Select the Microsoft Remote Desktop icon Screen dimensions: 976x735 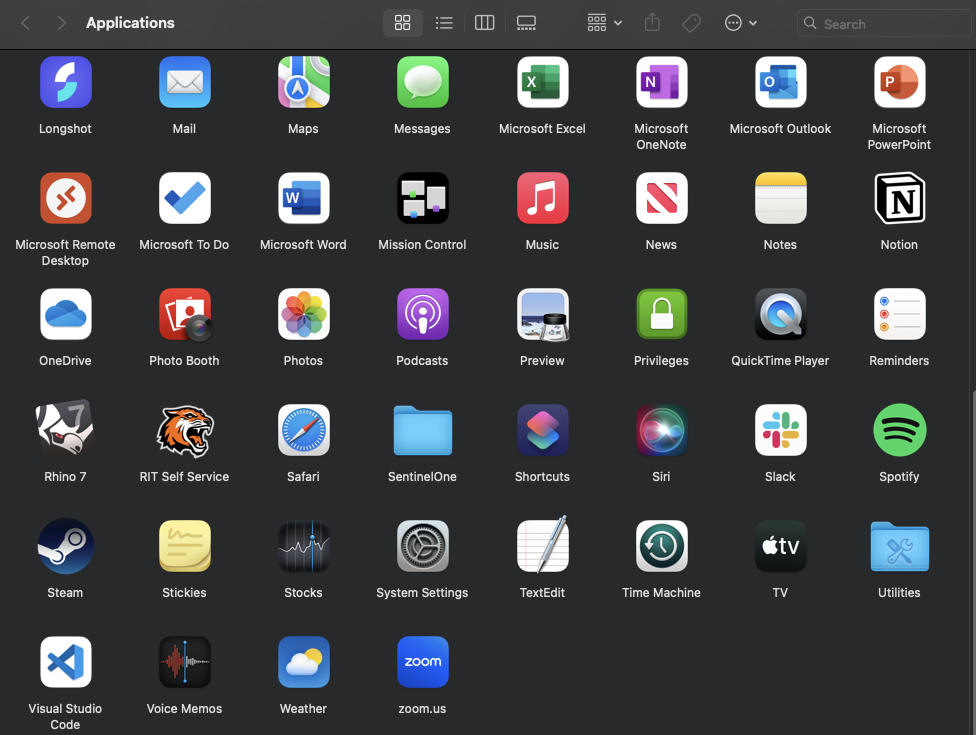(65, 198)
